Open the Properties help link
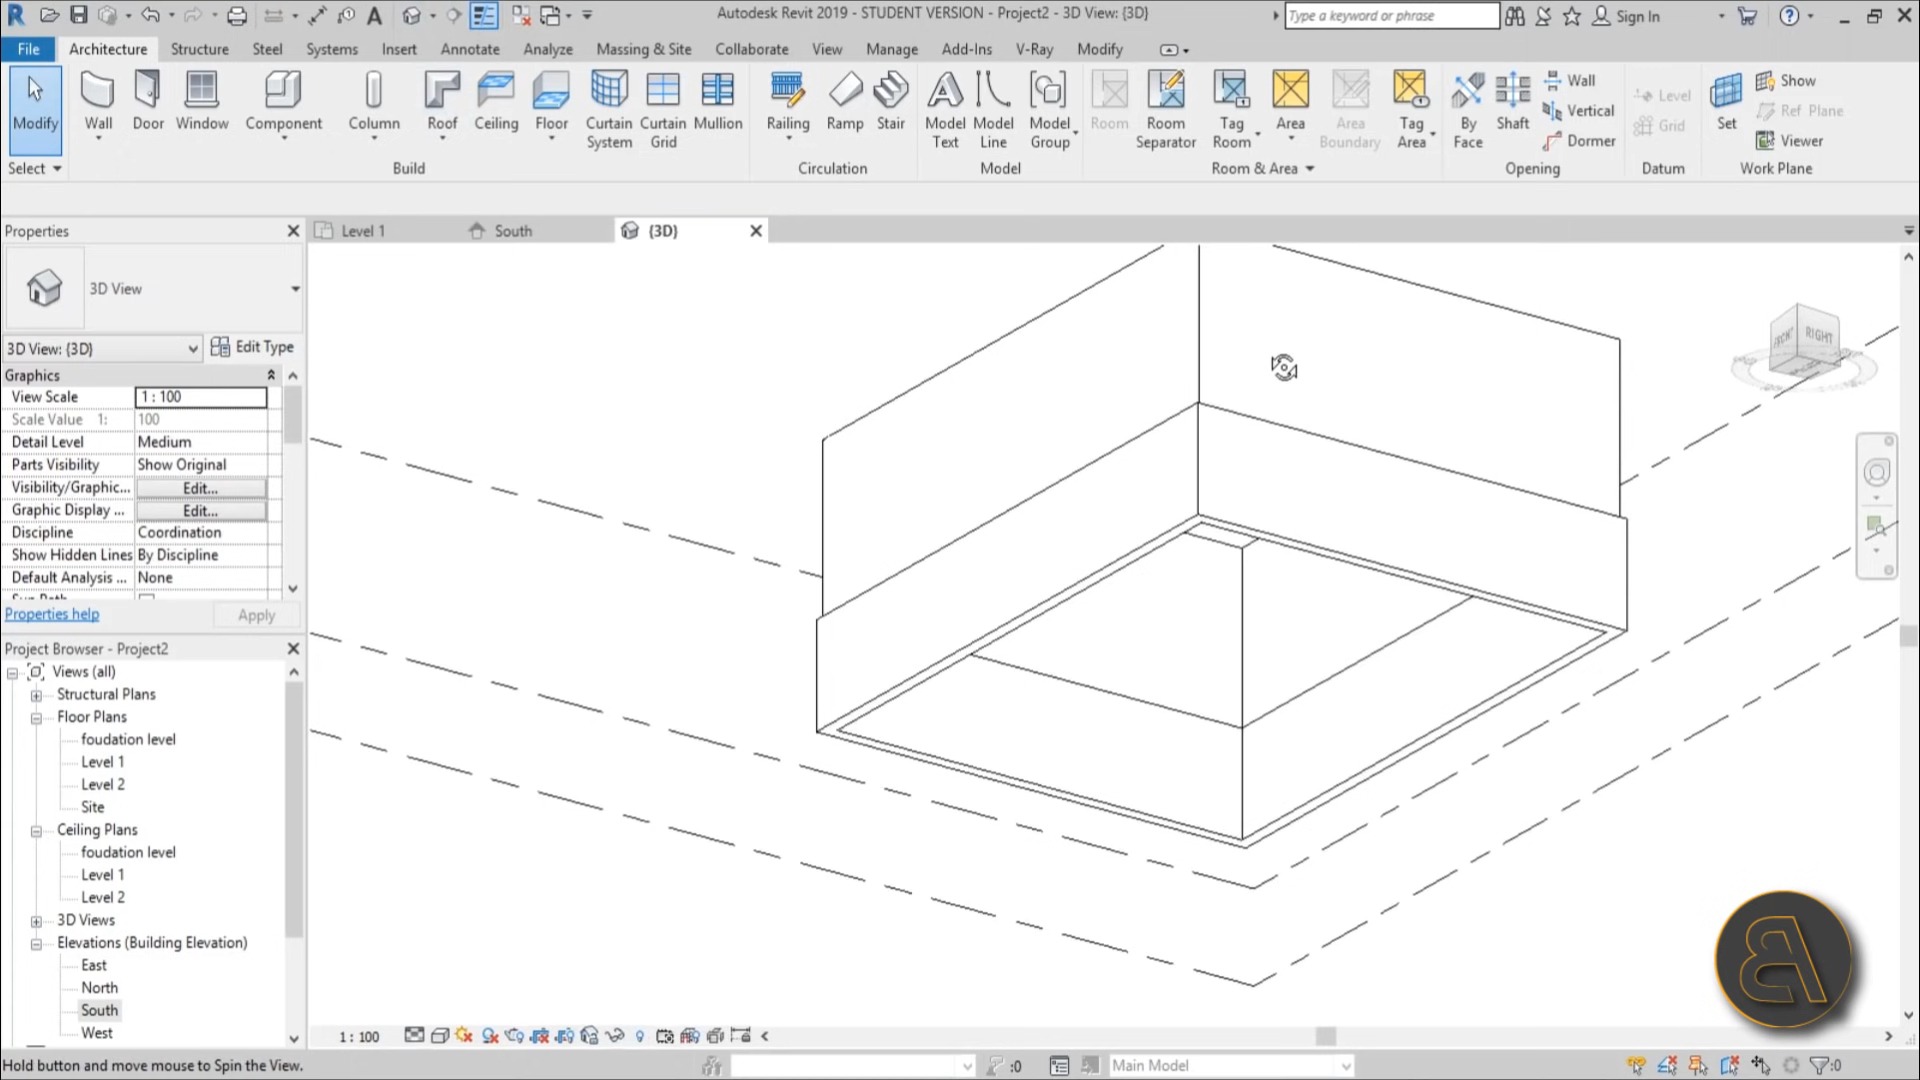The width and height of the screenshot is (1920, 1080). [52, 614]
